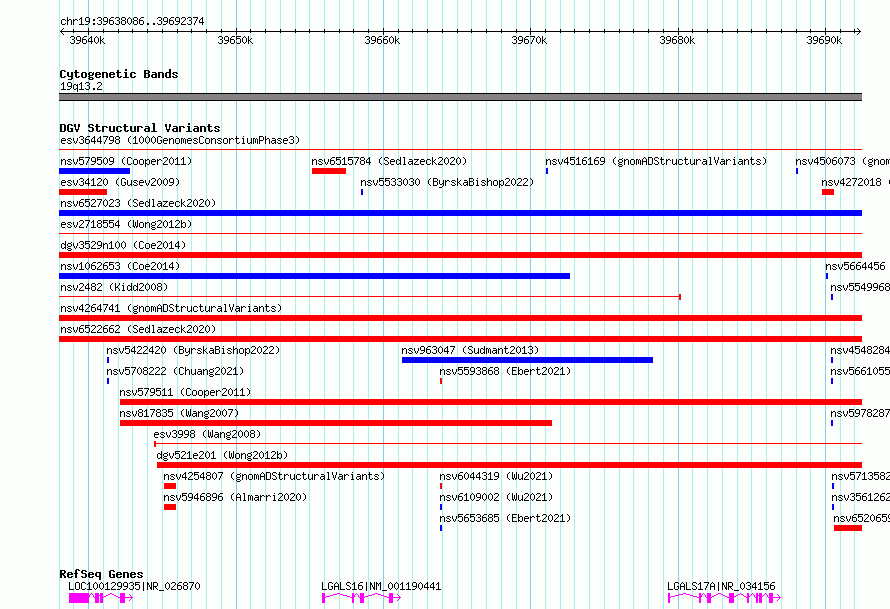Click the nsv6527023 (Sedlazeck2020) label
This screenshot has height=609, width=890.
click(x=138, y=203)
